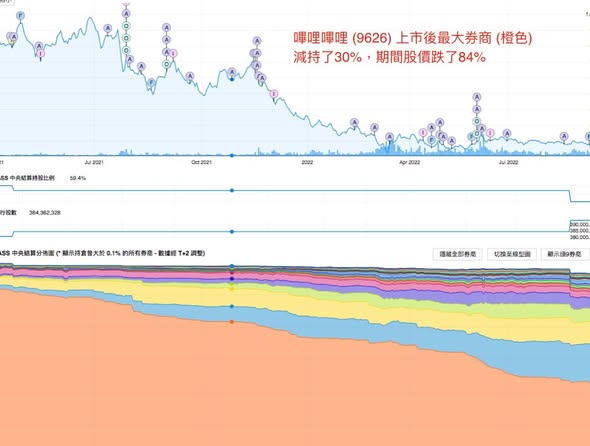Select the pink I marker right of the June 2022 stack
Viewport: 590px width, 446px height.
[x=490, y=133]
